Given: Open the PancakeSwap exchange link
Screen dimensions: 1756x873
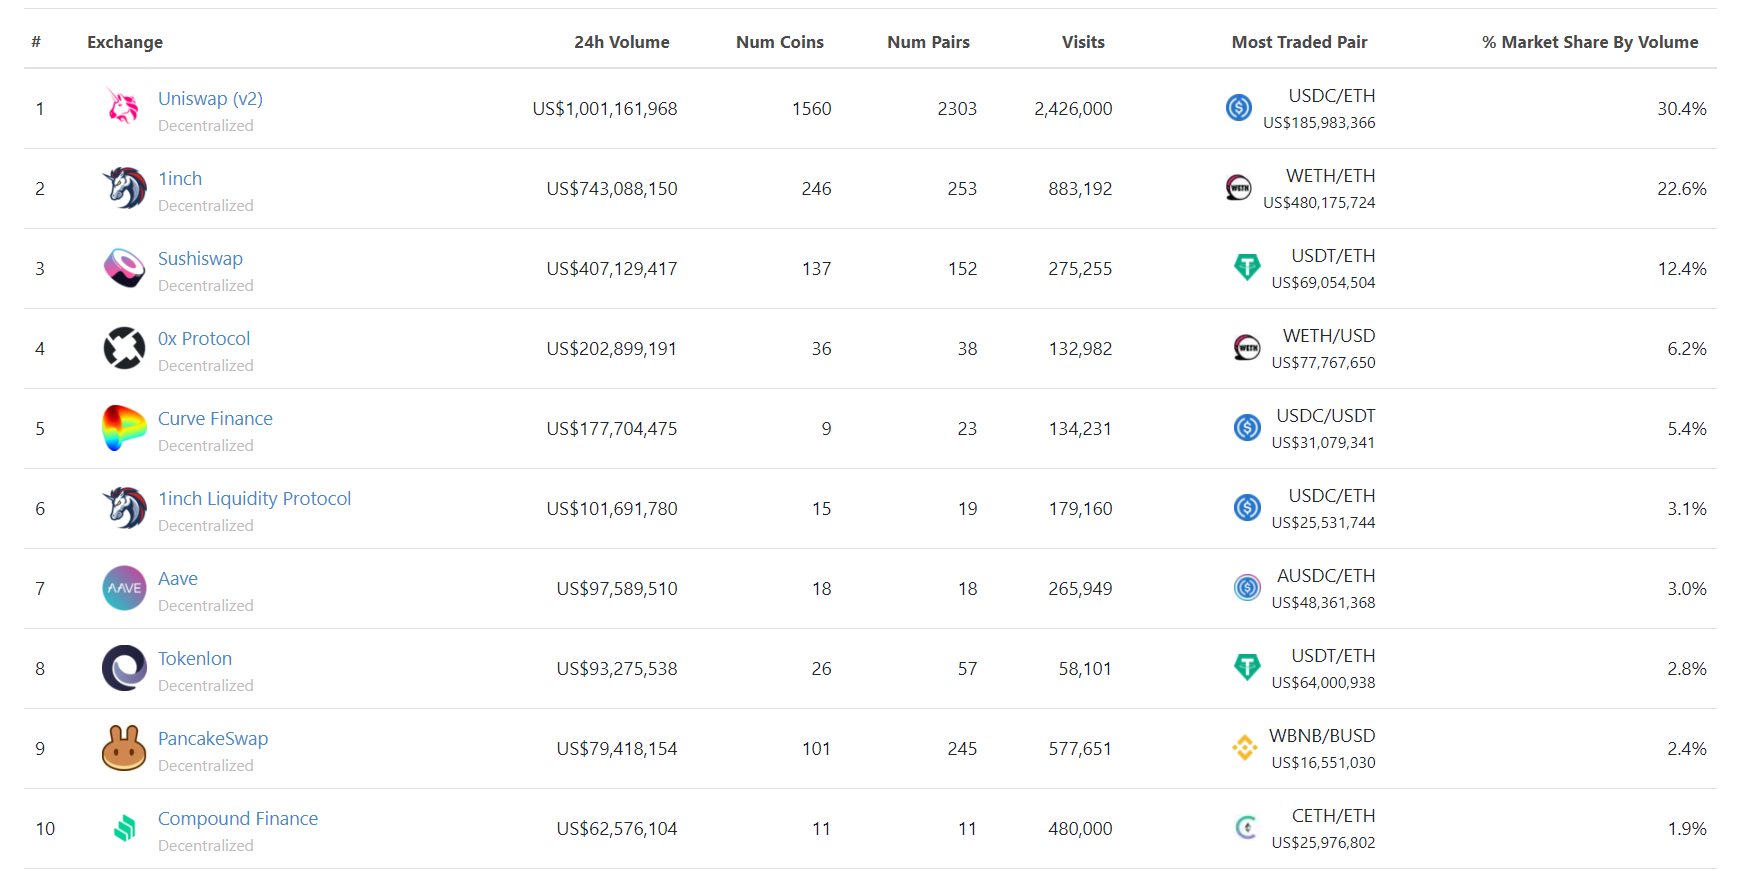Looking at the screenshot, I should (213, 738).
